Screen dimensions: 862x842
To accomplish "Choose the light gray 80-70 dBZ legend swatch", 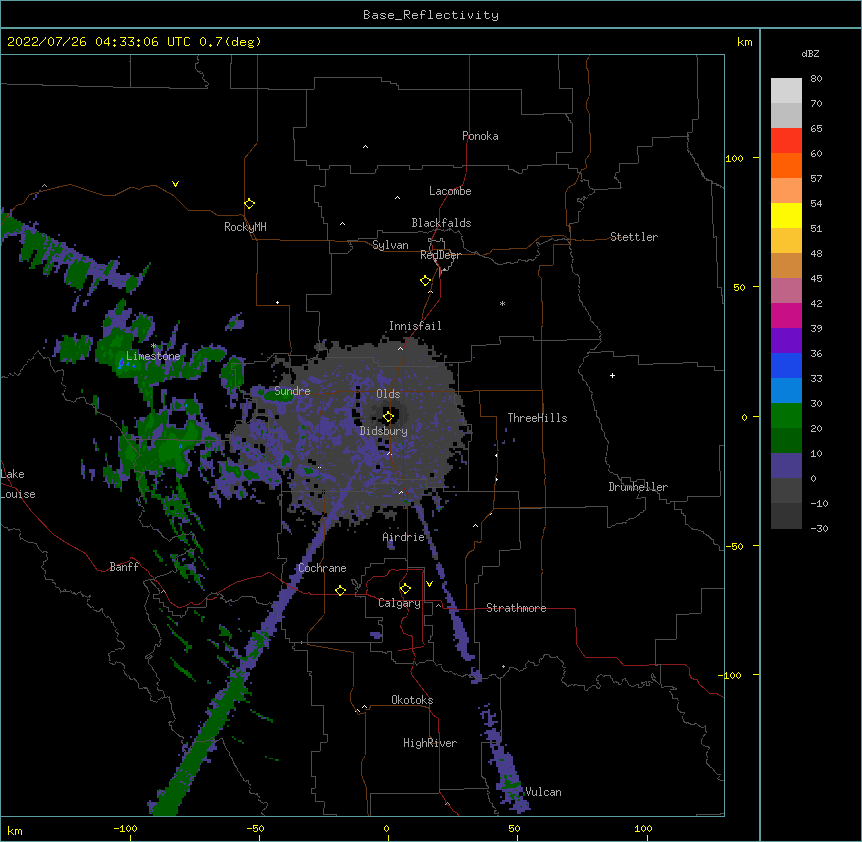I will tap(786, 91).
